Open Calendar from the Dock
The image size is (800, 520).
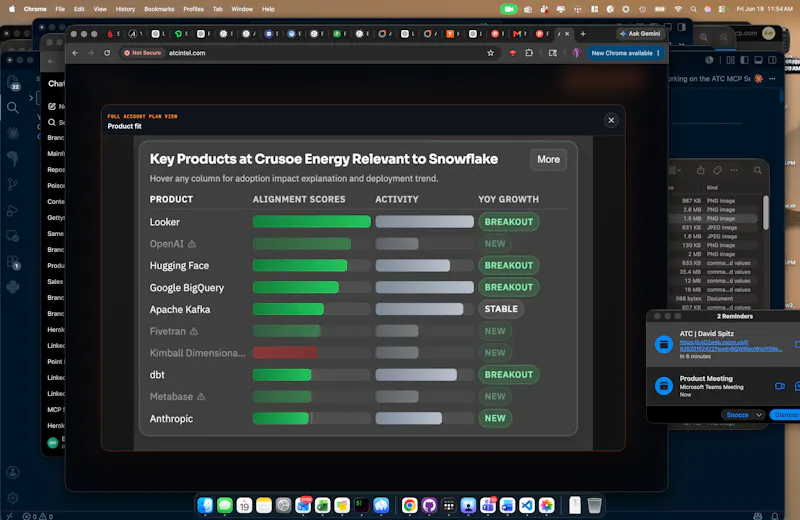[244, 505]
